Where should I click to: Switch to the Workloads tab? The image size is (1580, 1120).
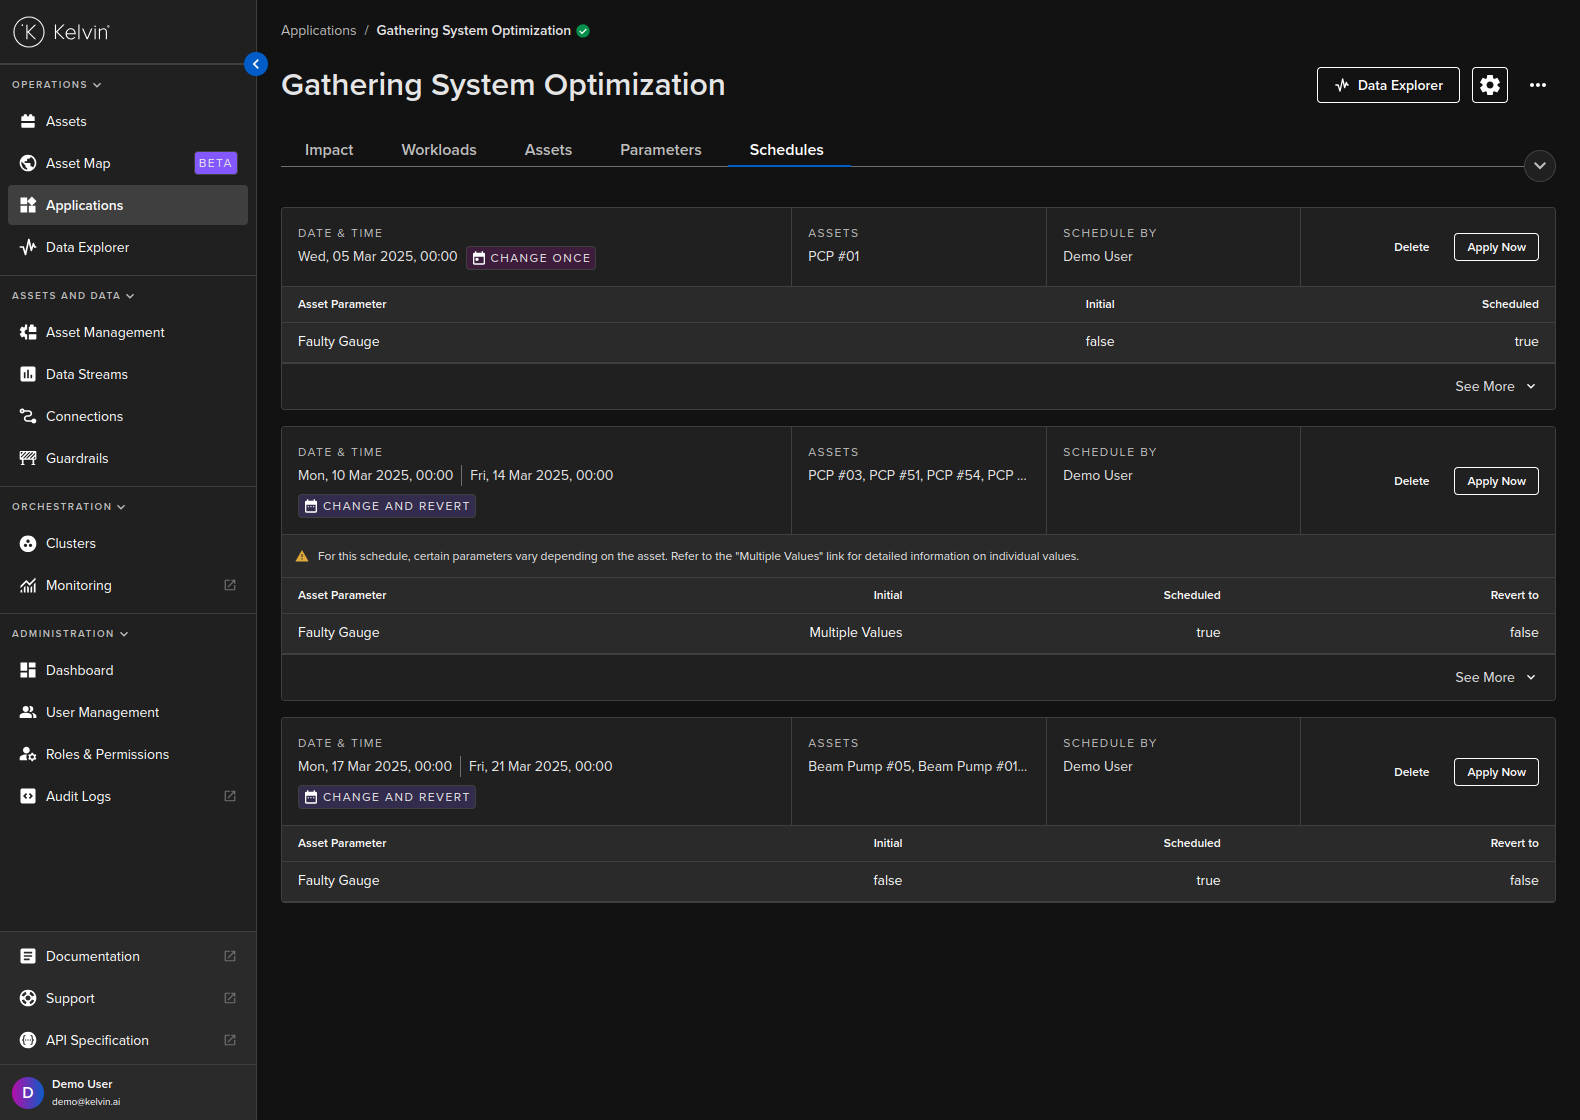[439, 150]
